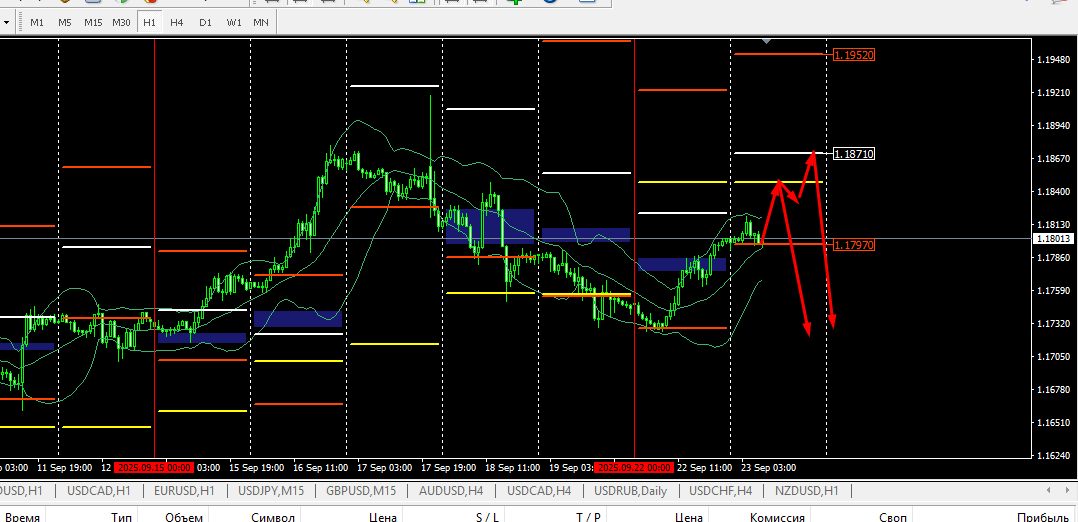Image resolution: width=1078 pixels, height=522 pixels.
Task: Select the 1.18710 white level label
Action: coord(854,154)
